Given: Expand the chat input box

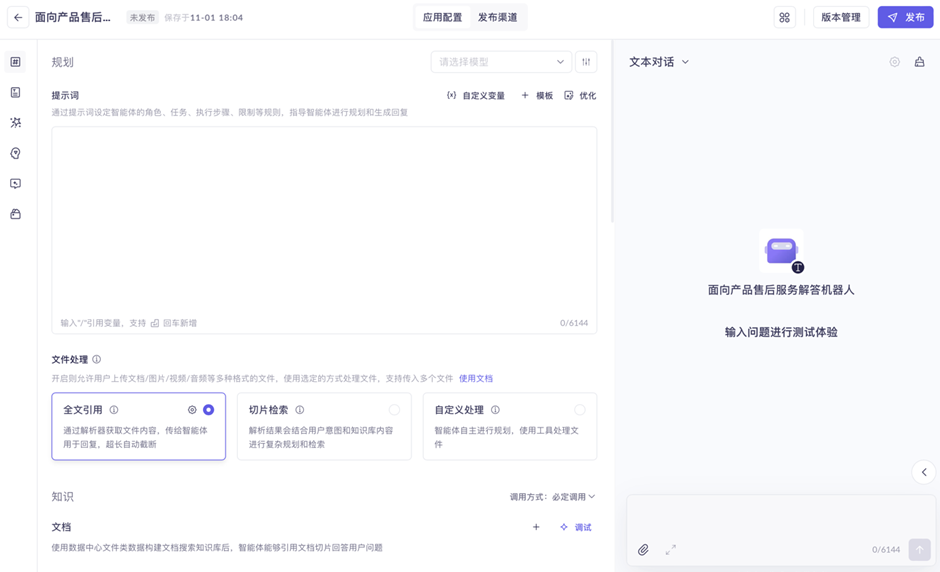Looking at the screenshot, I should point(671,549).
